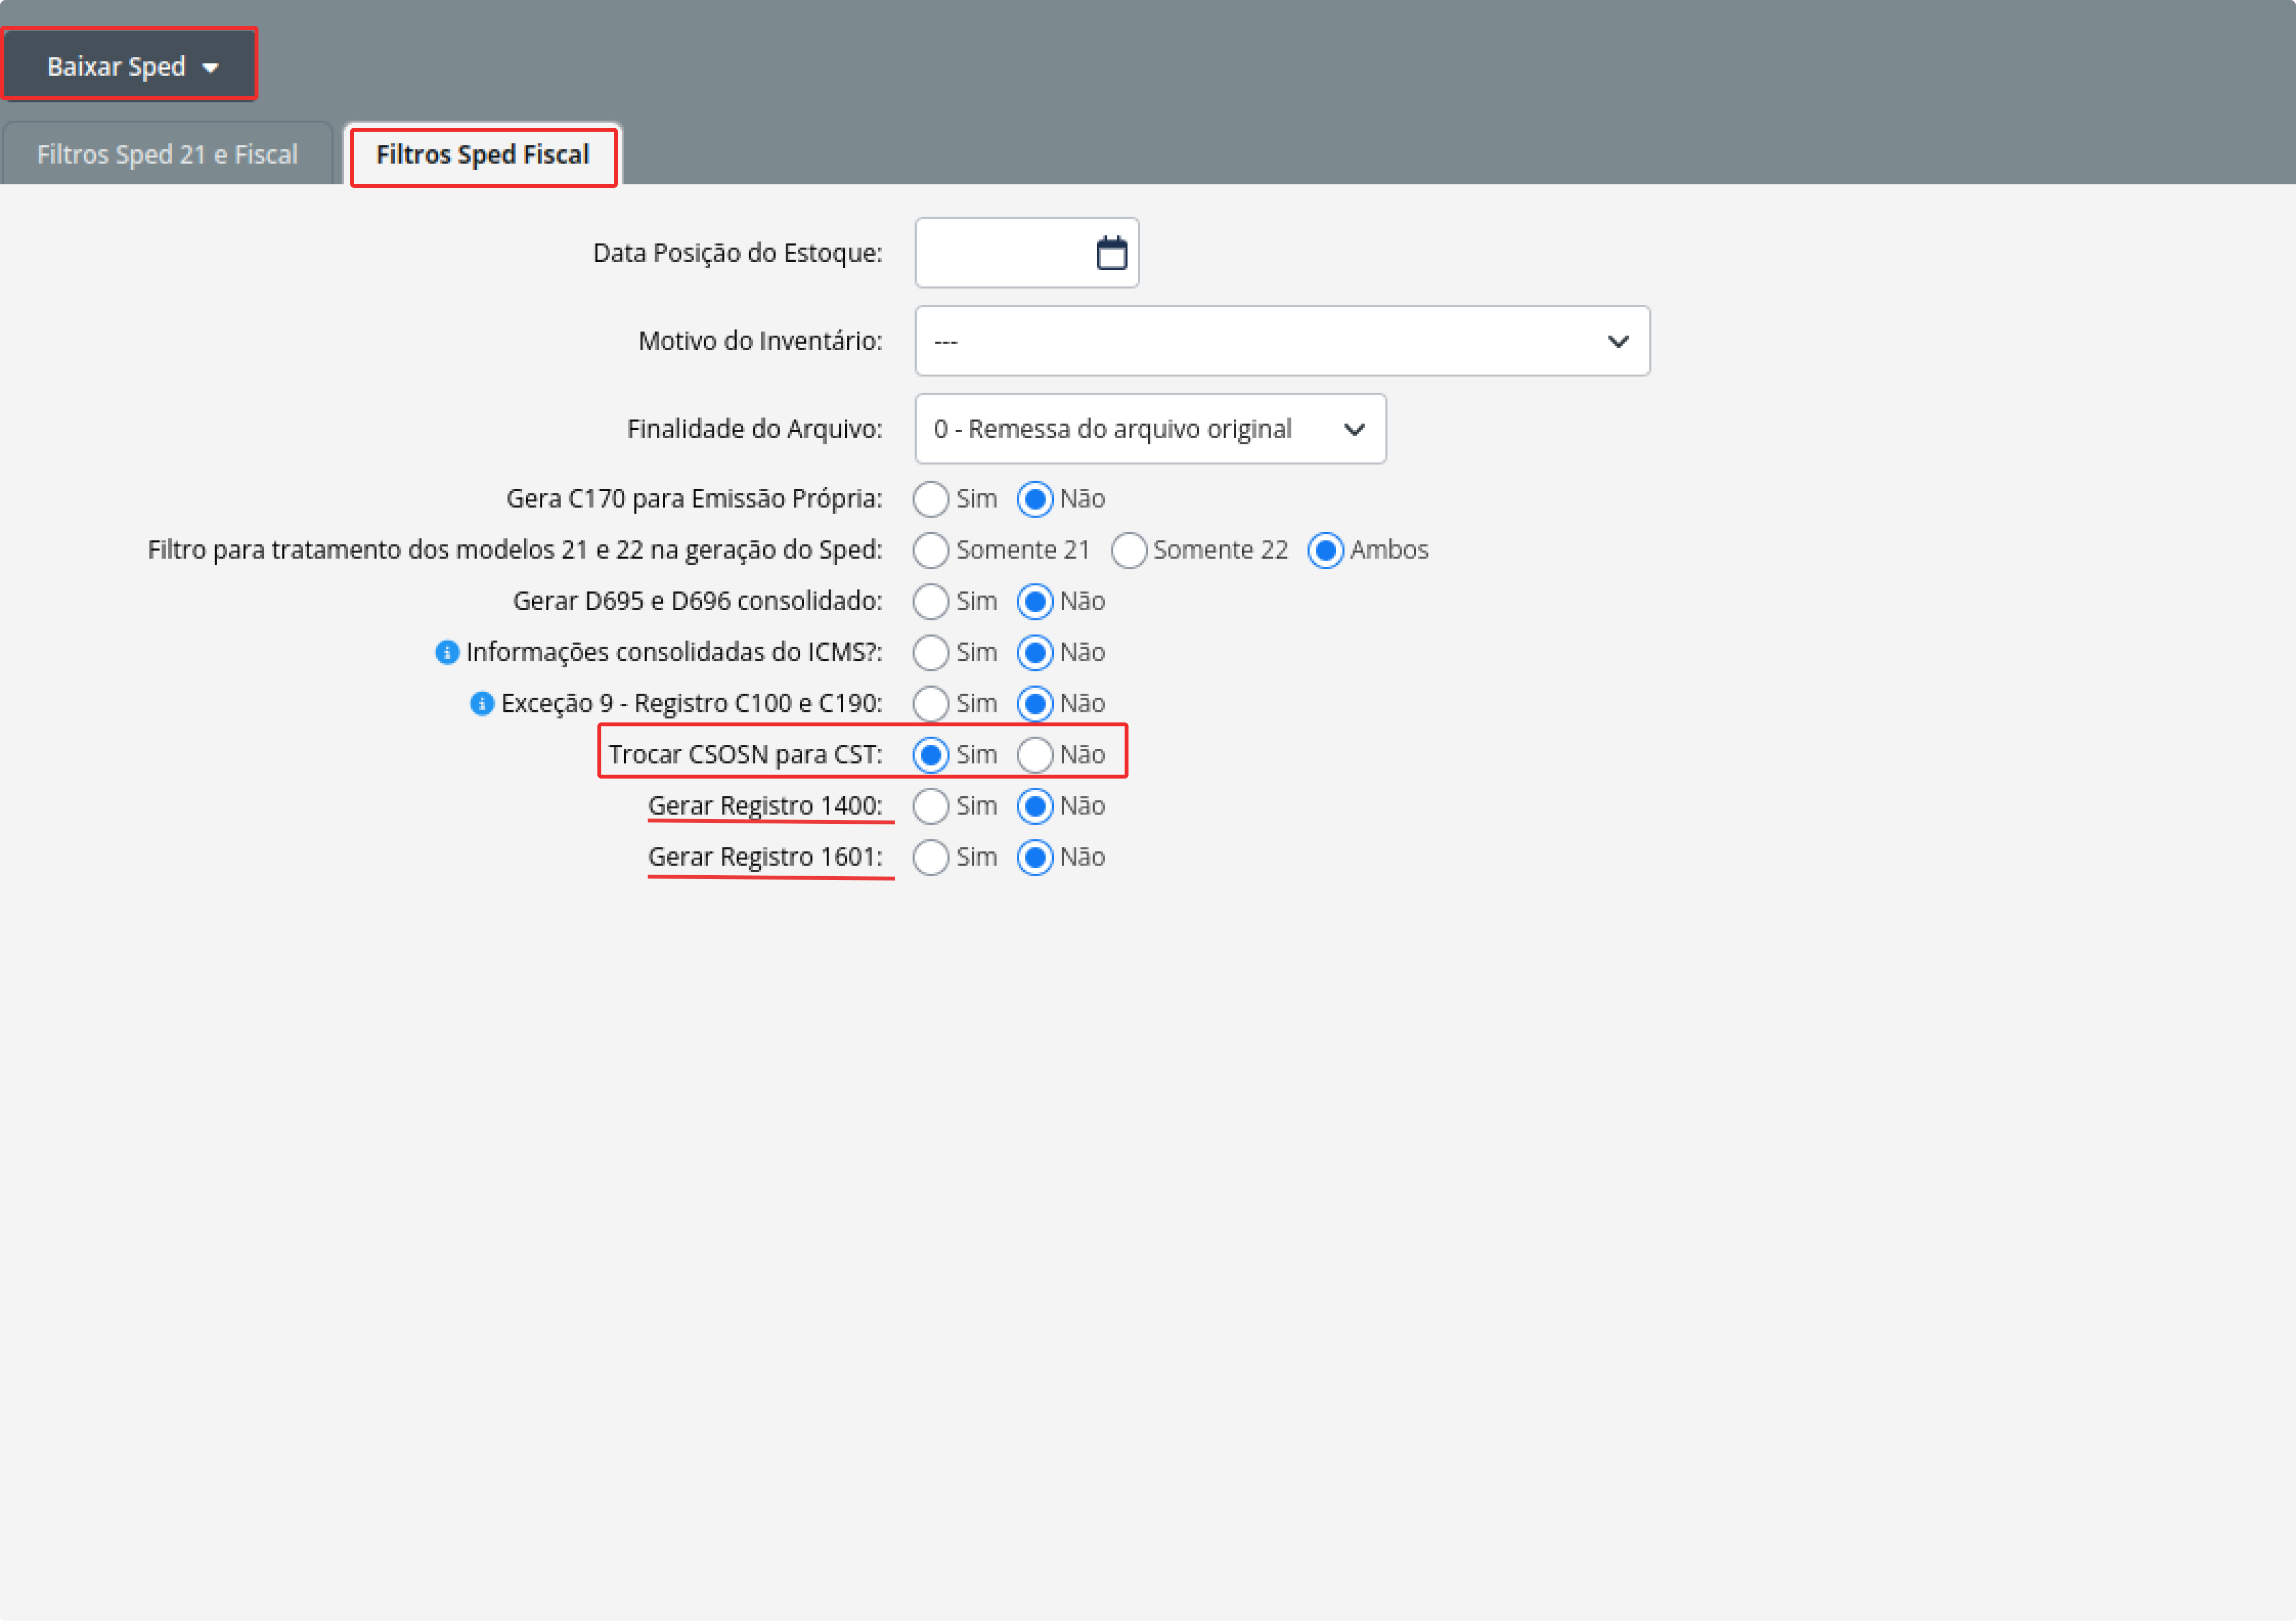Click the 'Gerar Registro 1601:' label

coord(765,857)
